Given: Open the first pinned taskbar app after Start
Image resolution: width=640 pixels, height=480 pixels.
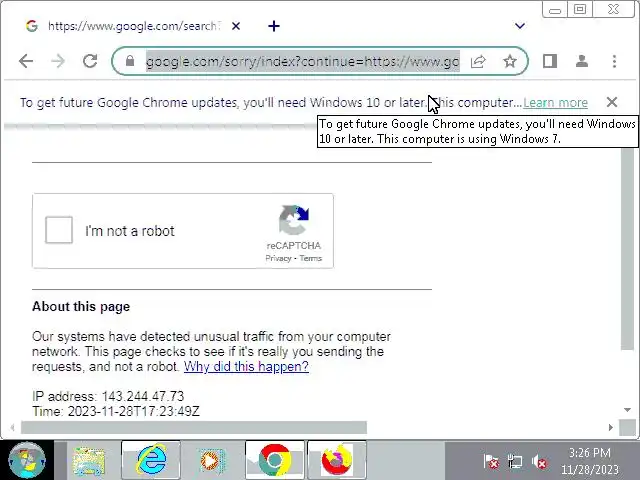Looking at the screenshot, I should [89, 461].
